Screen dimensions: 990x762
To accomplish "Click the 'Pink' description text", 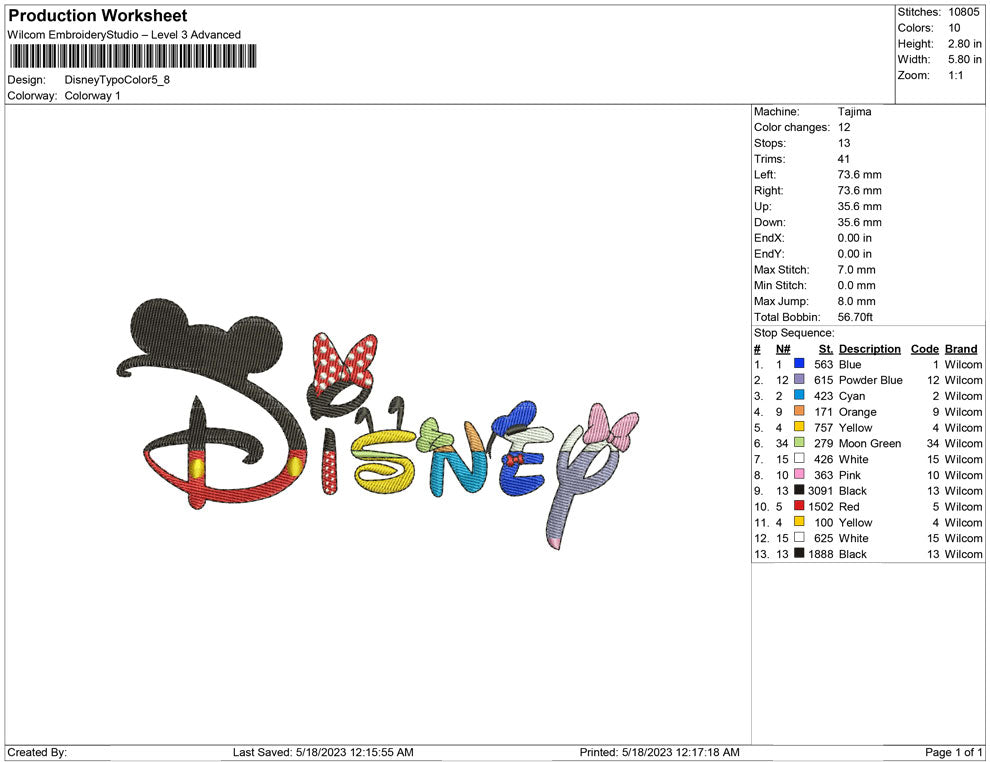I will (x=850, y=475).
